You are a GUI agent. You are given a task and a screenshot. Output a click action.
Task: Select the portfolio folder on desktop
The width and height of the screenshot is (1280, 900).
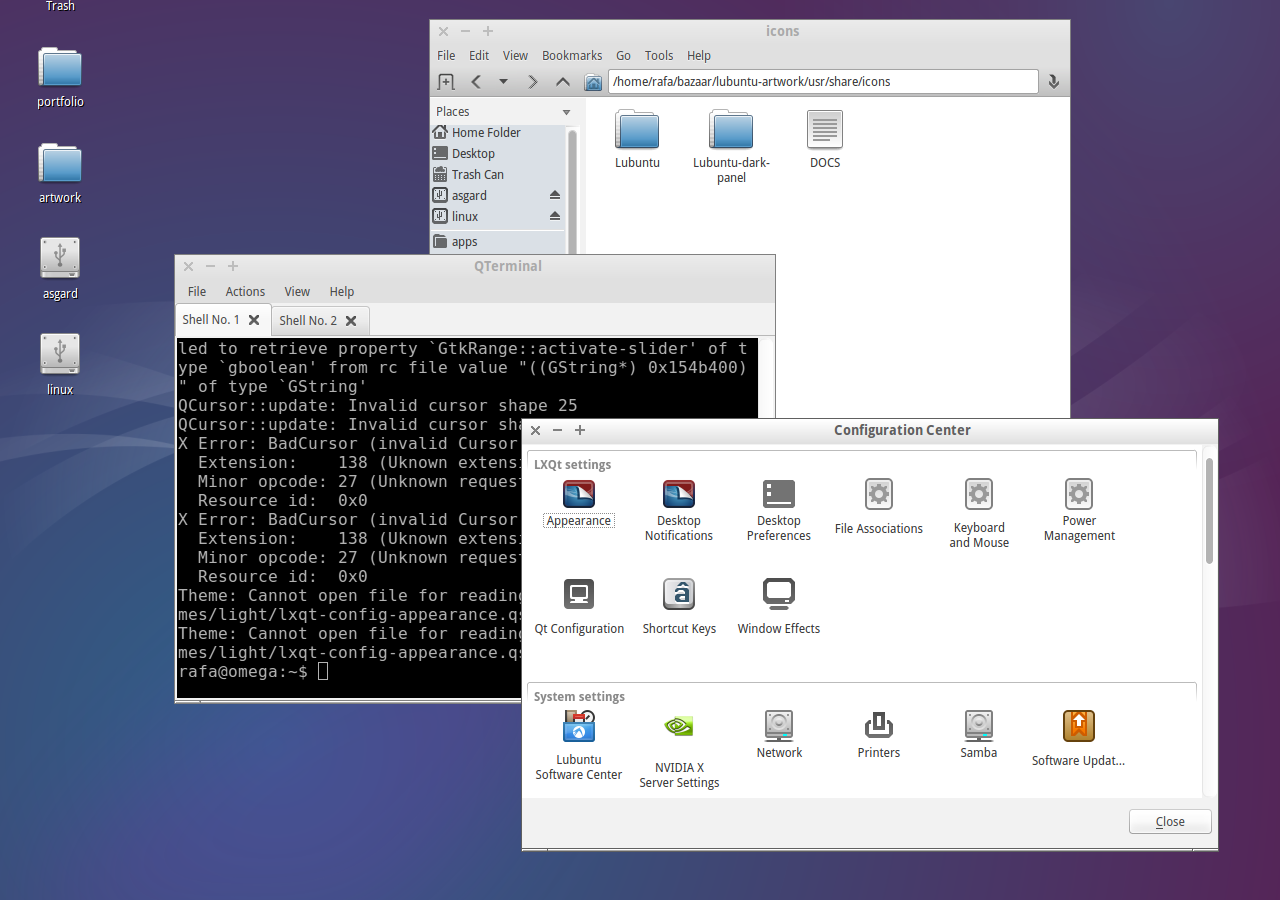point(60,78)
